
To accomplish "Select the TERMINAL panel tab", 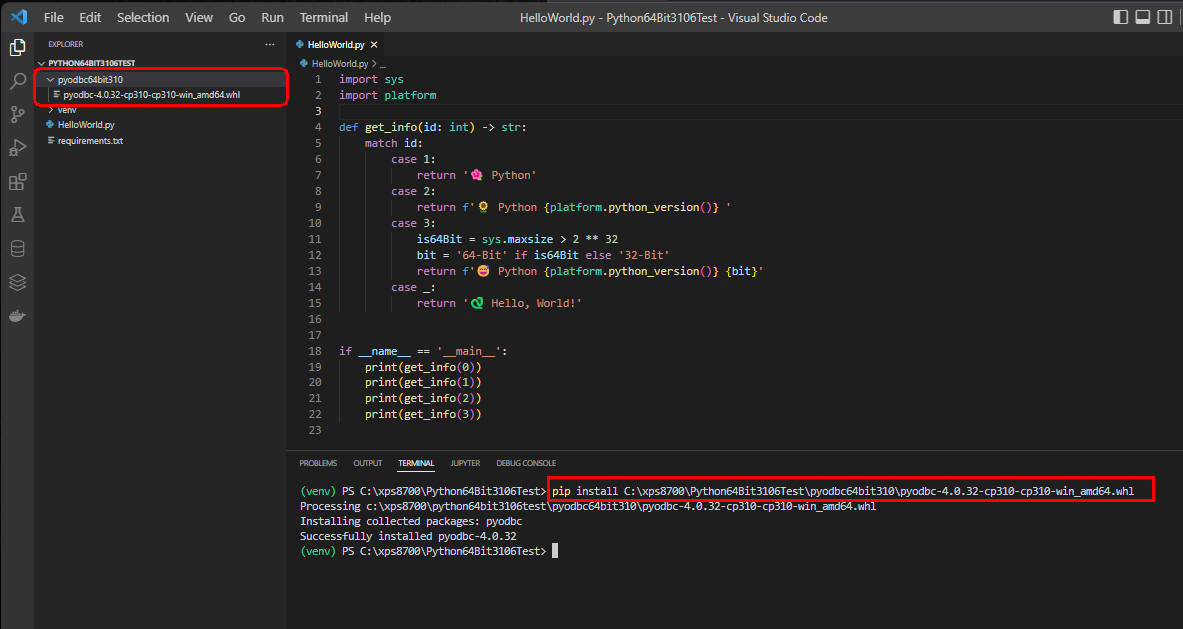I will tap(416, 463).
